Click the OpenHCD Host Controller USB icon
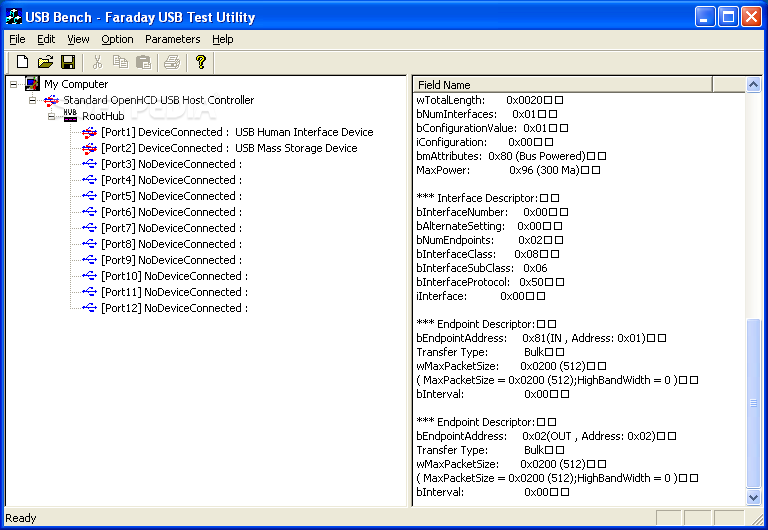This screenshot has height=530, width=768. [51, 100]
